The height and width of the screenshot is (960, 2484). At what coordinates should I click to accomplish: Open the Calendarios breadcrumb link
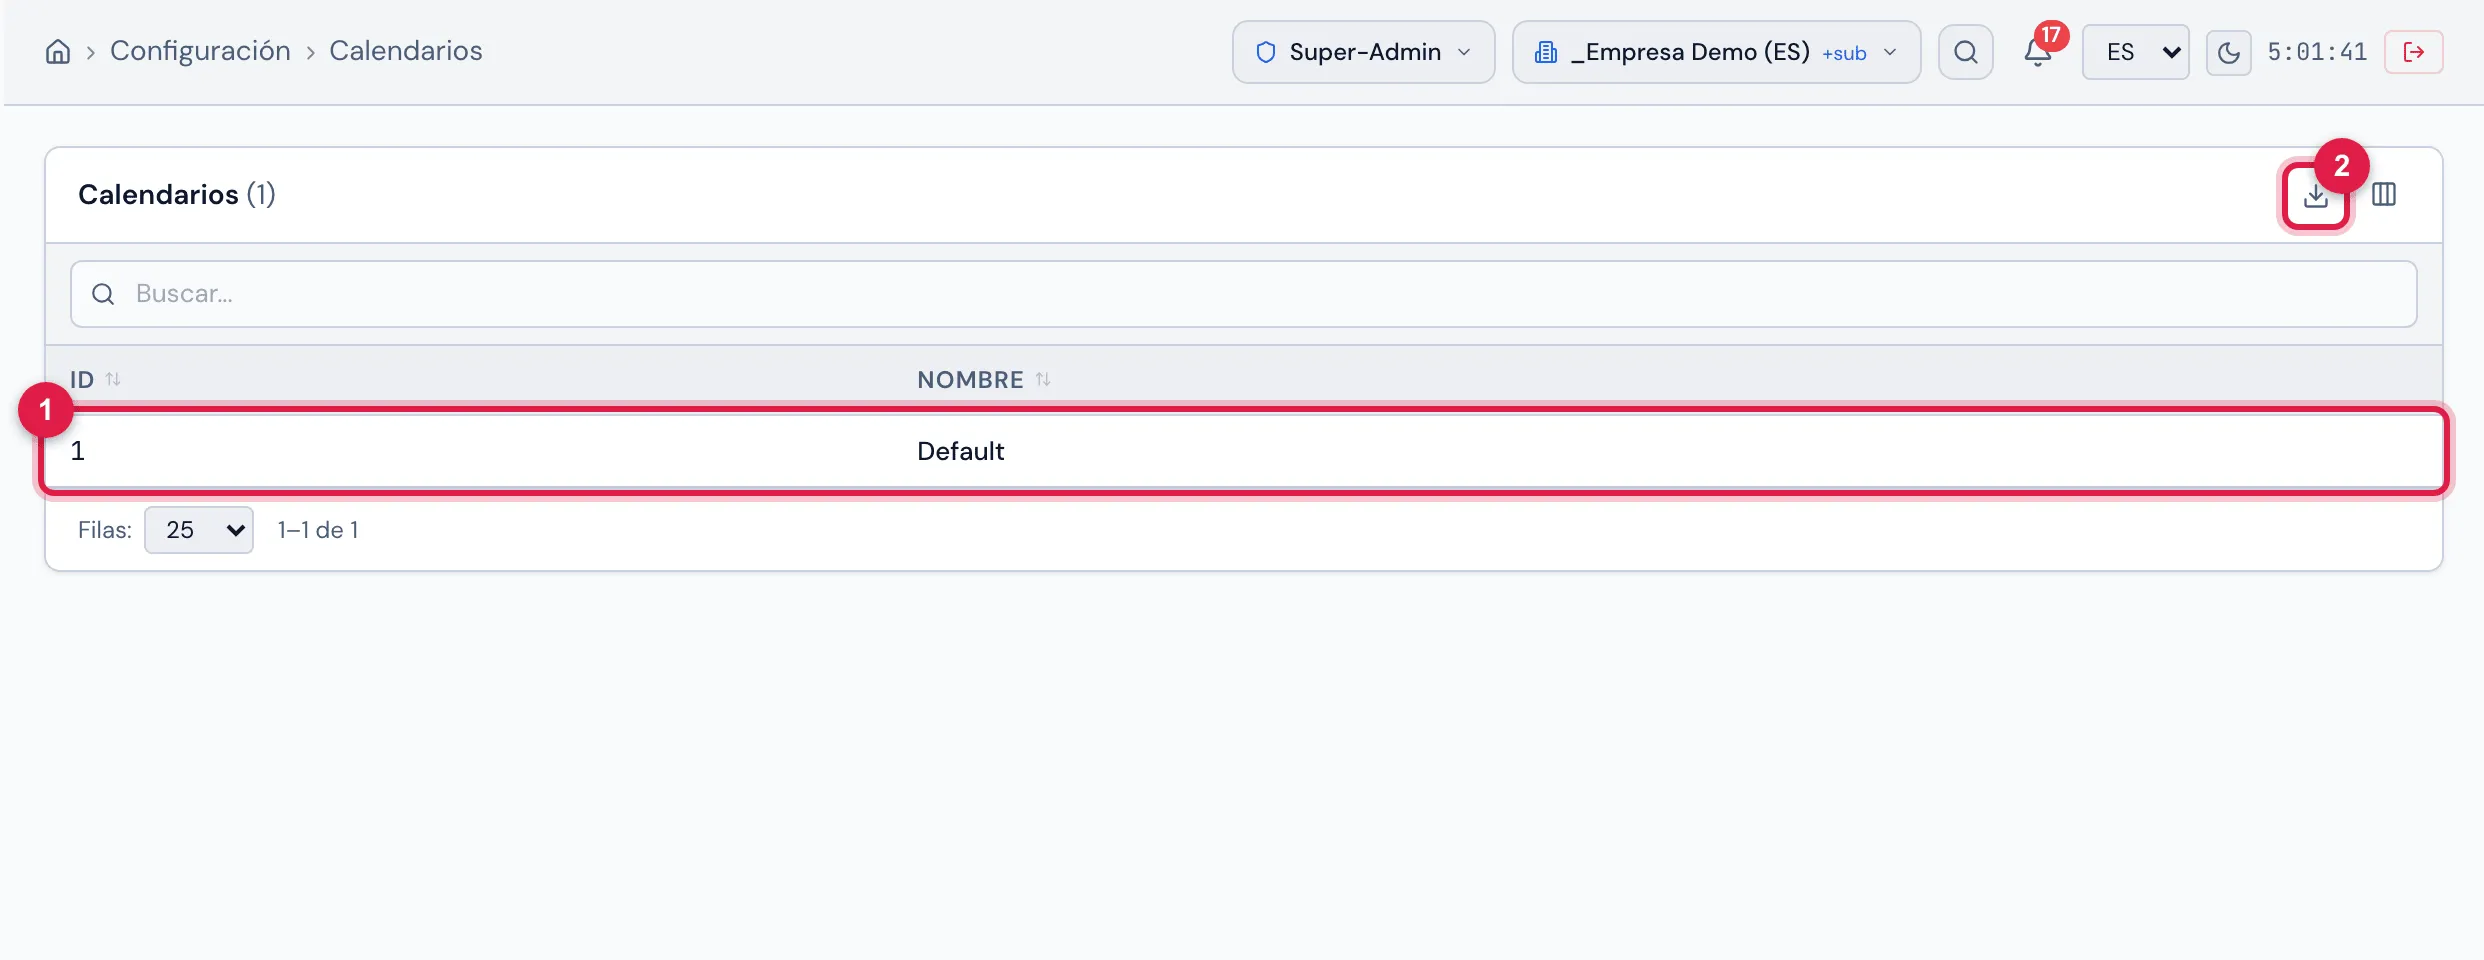406,51
